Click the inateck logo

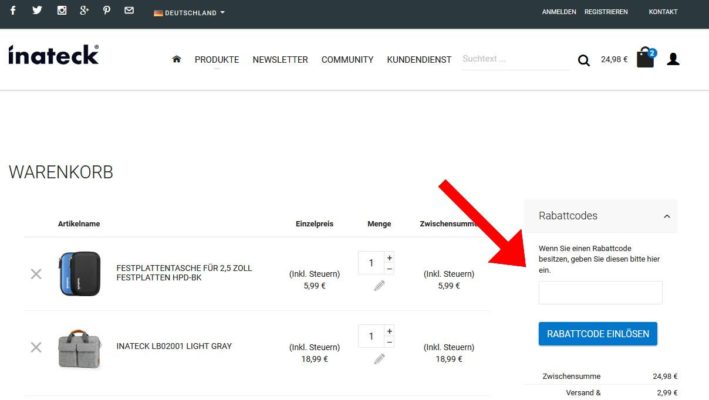pyautogui.click(x=53, y=55)
